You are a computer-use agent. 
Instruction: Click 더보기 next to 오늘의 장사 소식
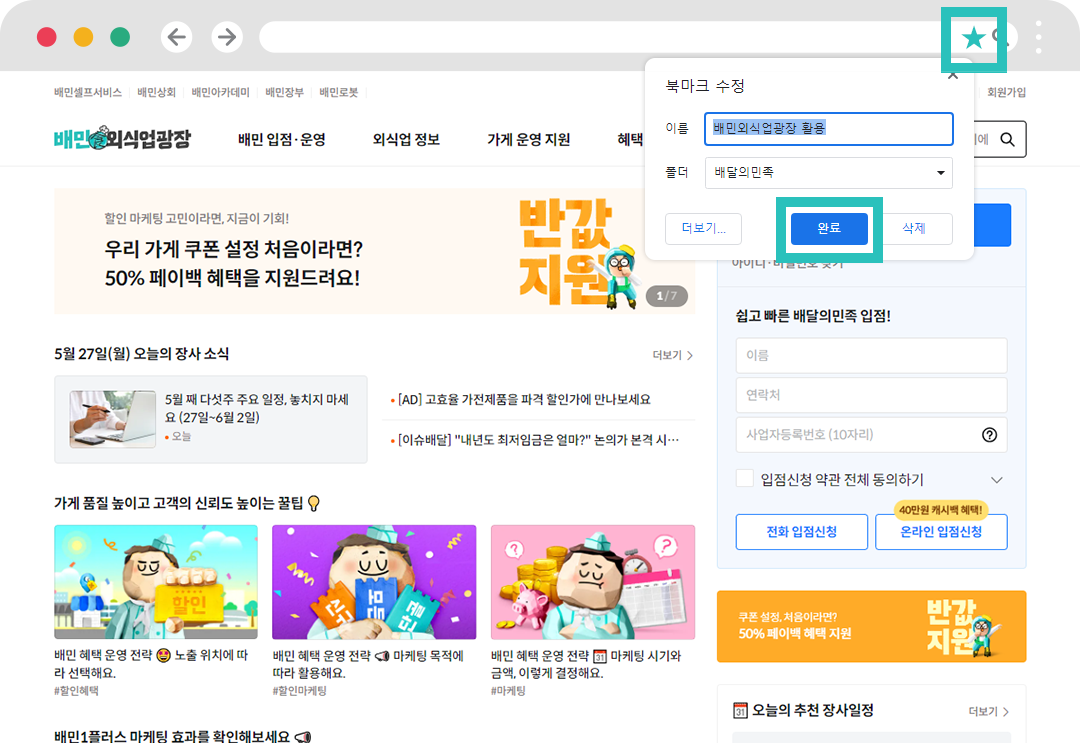coord(672,355)
